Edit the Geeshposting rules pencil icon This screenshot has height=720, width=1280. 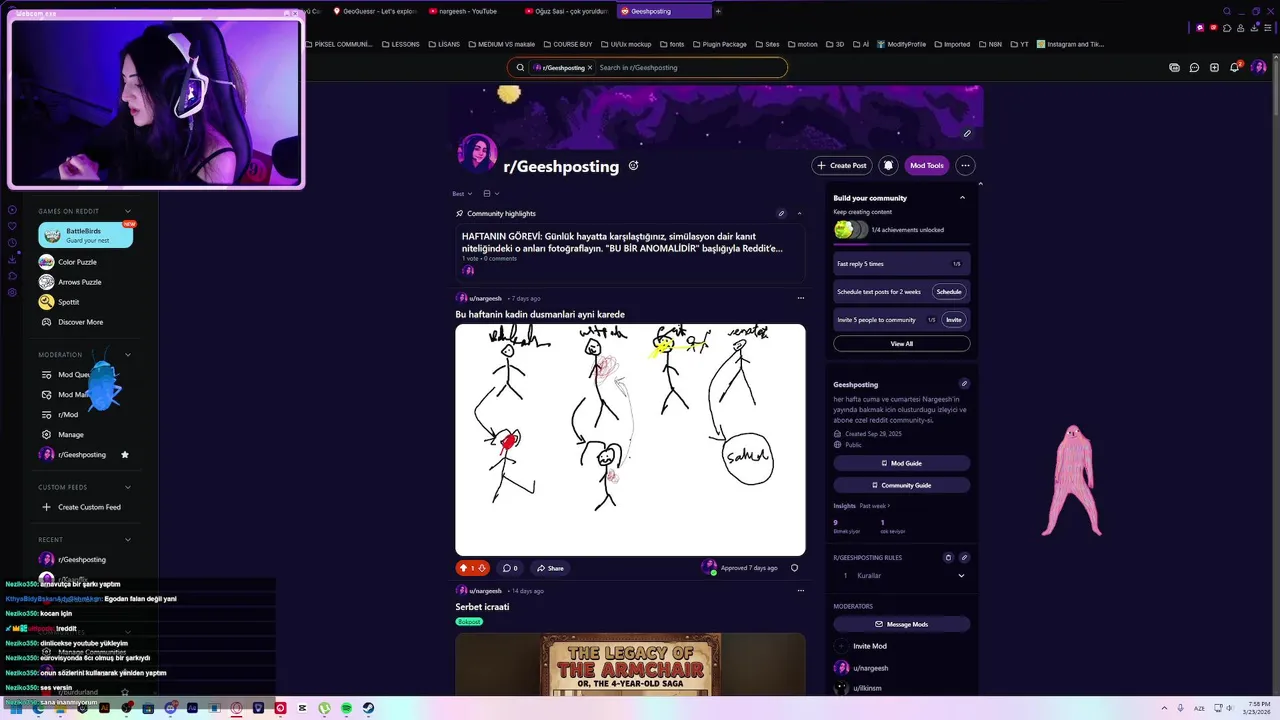[964, 557]
